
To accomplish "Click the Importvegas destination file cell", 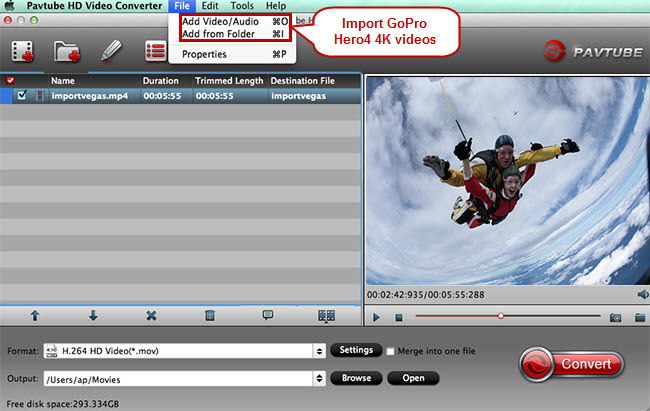I will (x=298, y=96).
